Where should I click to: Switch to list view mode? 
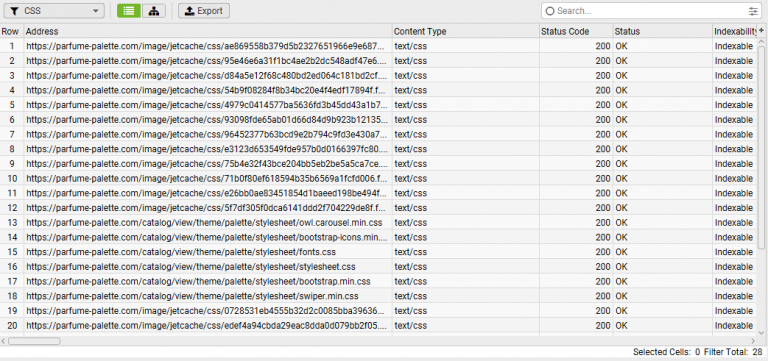coord(129,11)
